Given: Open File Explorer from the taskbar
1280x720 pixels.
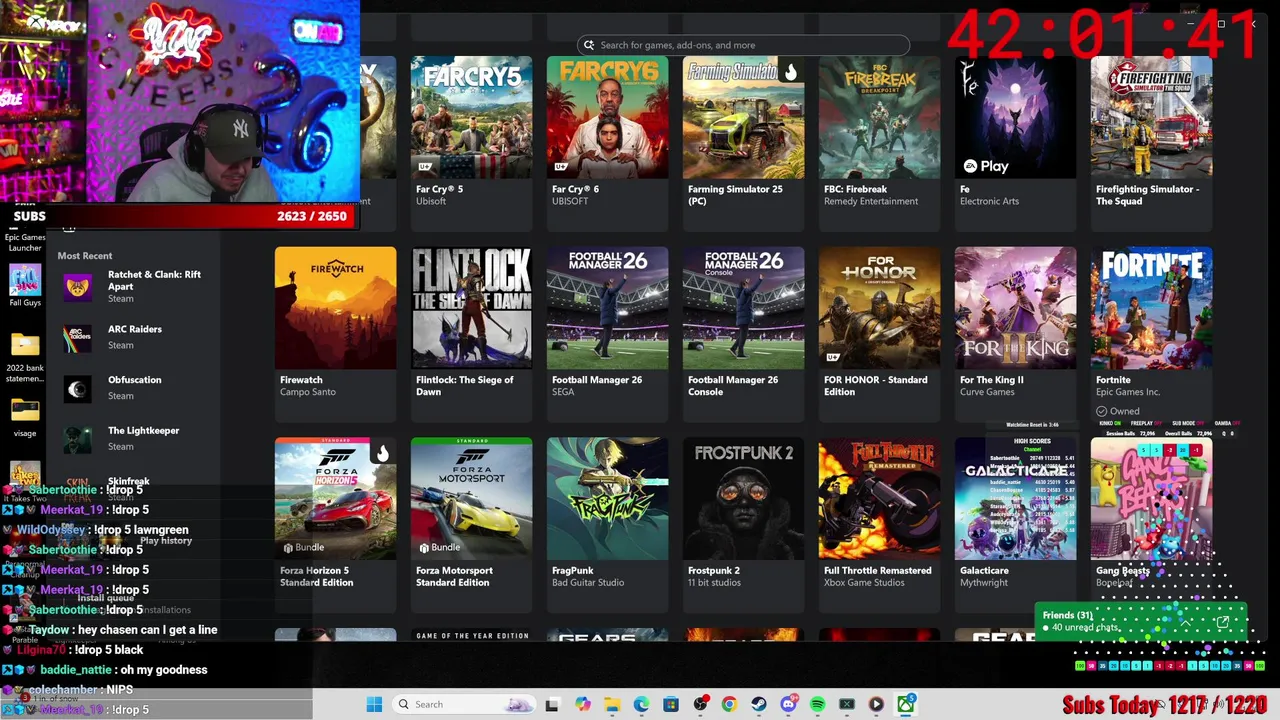Looking at the screenshot, I should pyautogui.click(x=612, y=704).
